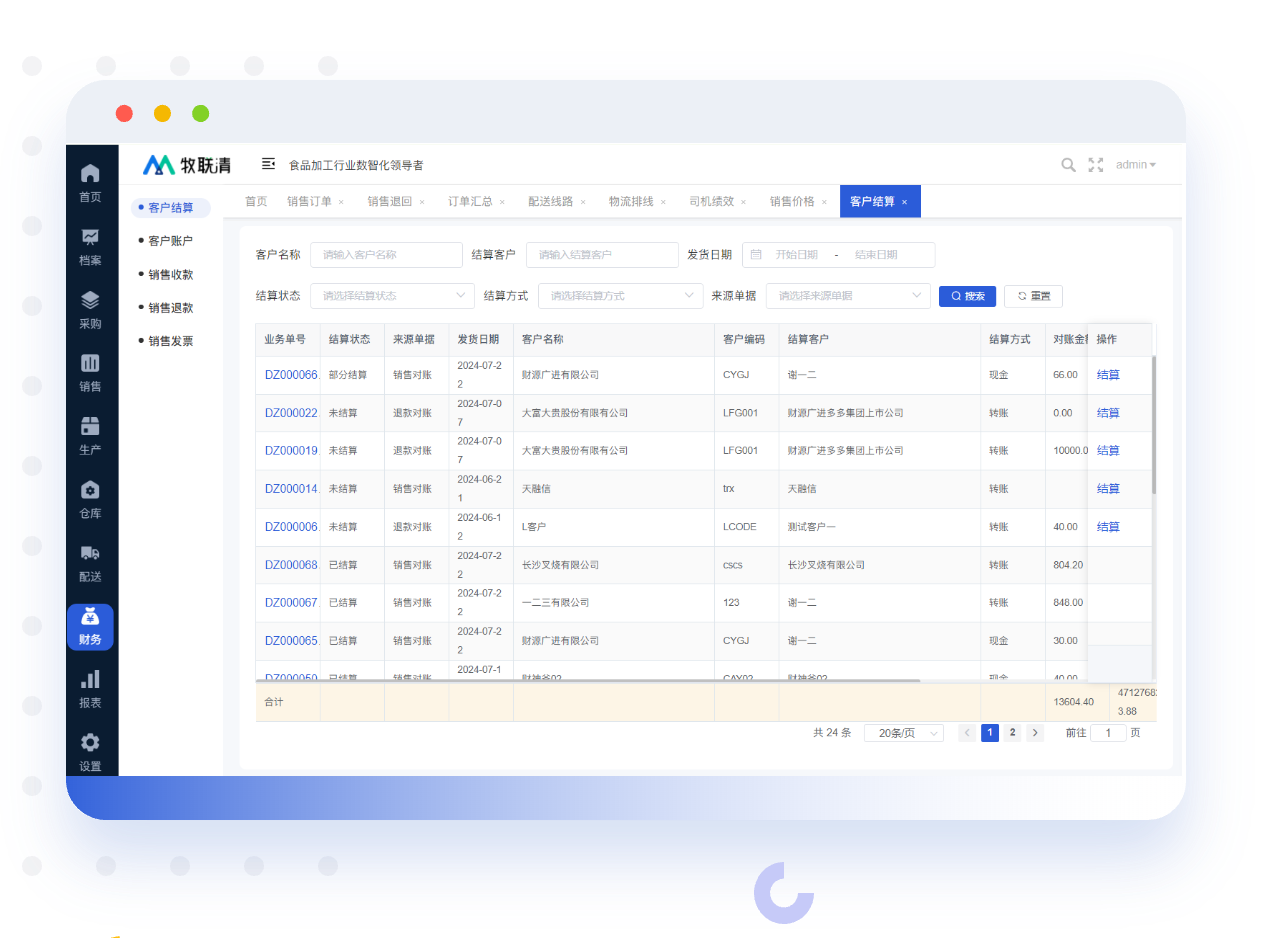Click the fullscreen toggle icon in header
The width and height of the screenshot is (1280, 938).
tap(1096, 165)
